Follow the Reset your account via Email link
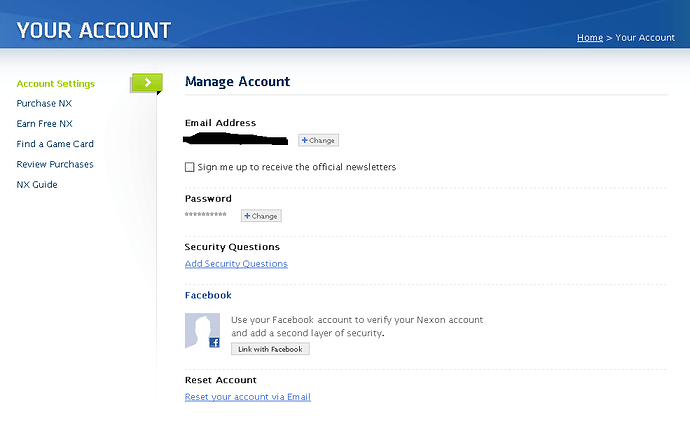This screenshot has width=690, height=435. click(247, 397)
